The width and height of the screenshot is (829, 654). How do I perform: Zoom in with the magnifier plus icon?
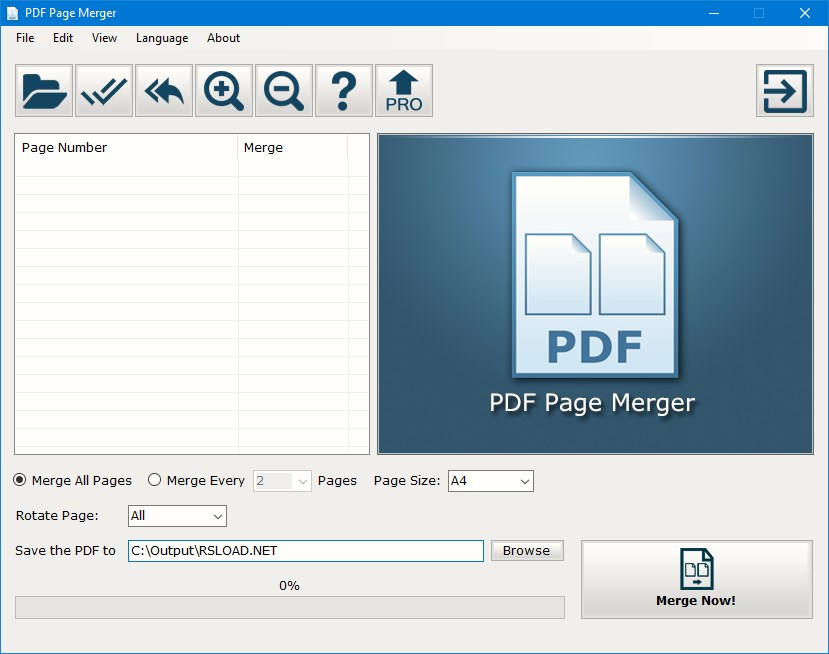coord(223,90)
